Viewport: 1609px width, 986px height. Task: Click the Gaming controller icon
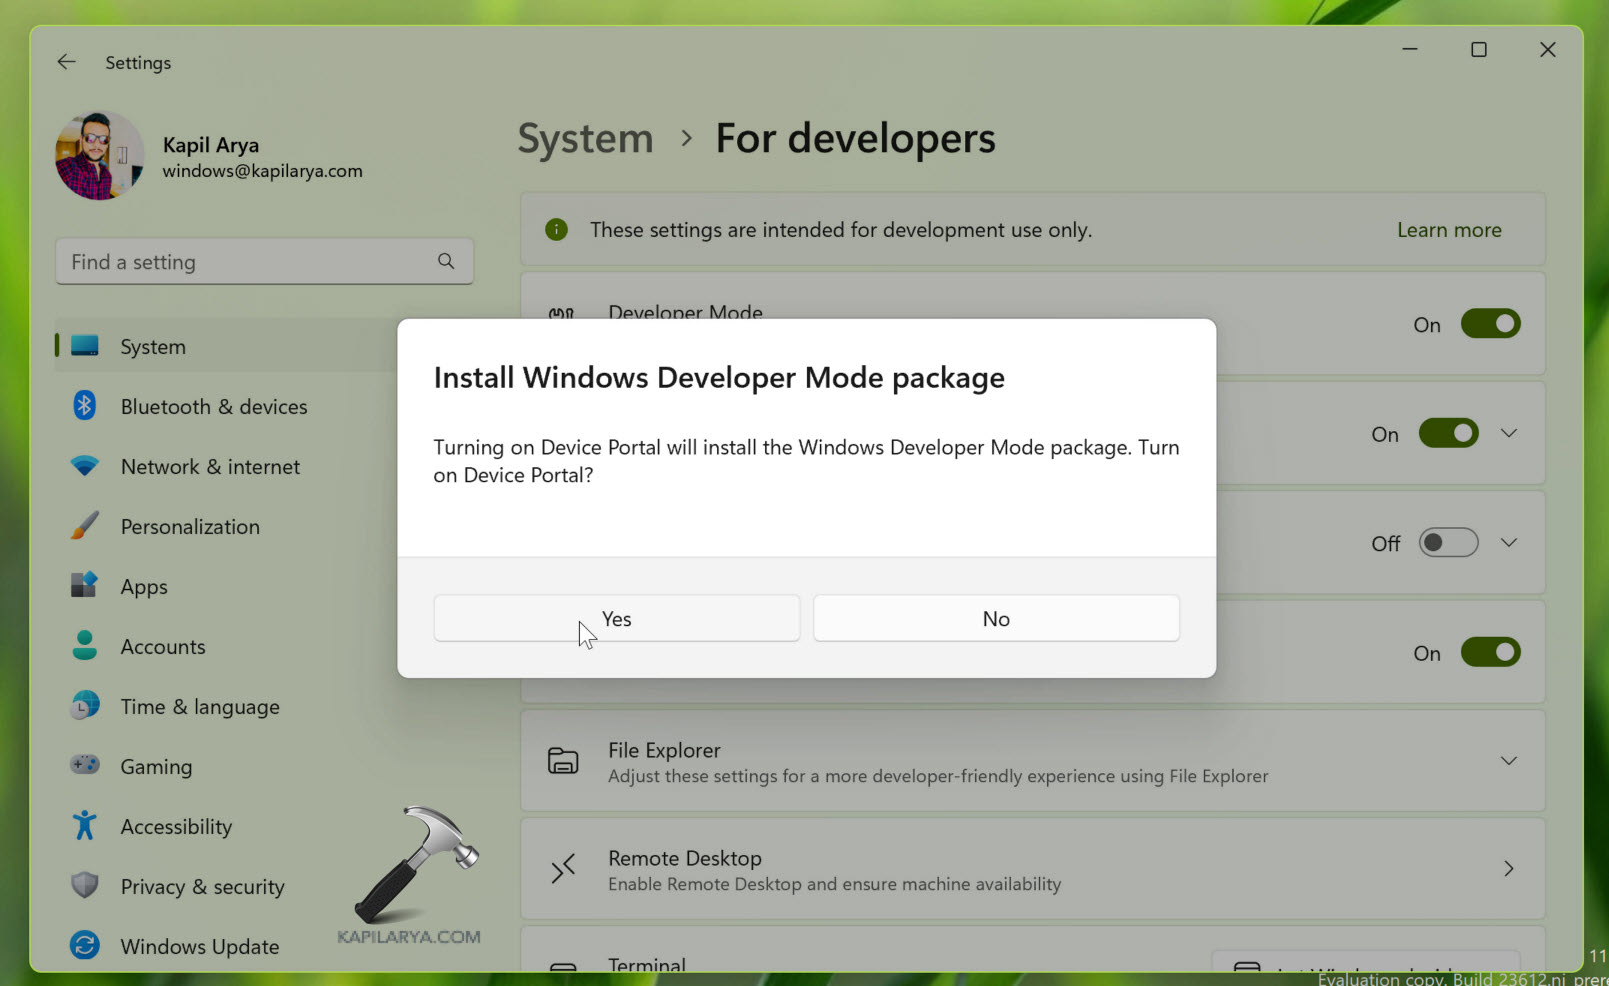pos(85,765)
